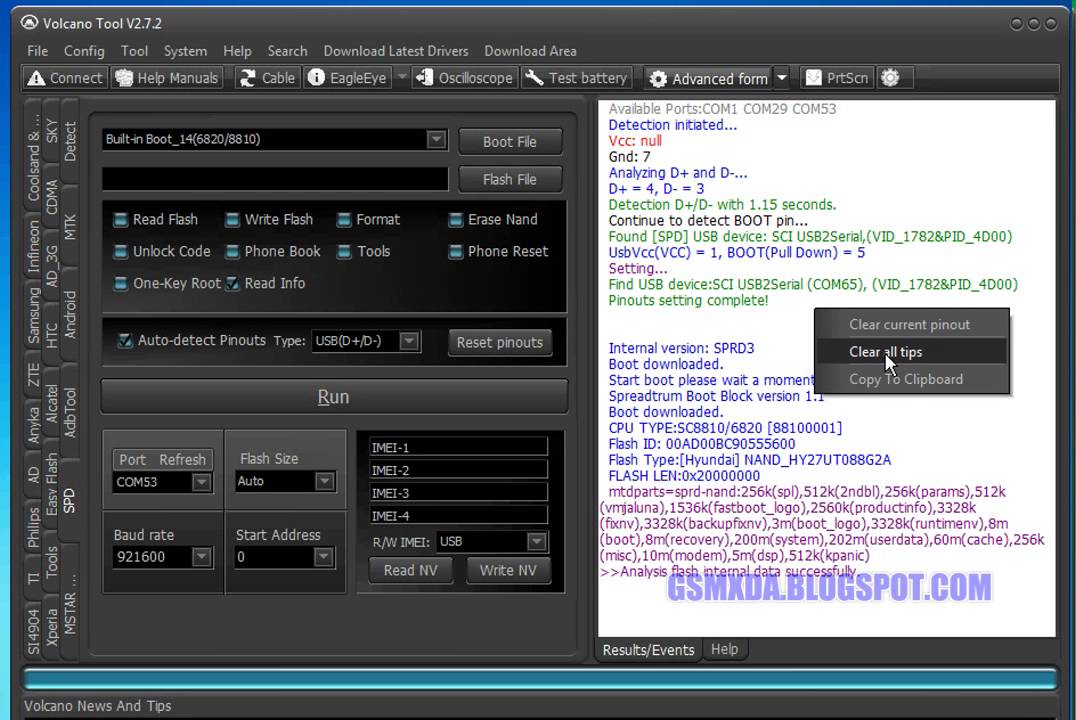Viewport: 1076px width, 720px height.
Task: Toggle Auto-detect Pinouts checkbox
Action: click(x=125, y=340)
